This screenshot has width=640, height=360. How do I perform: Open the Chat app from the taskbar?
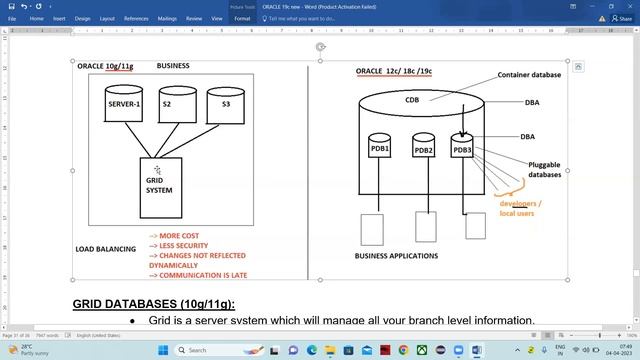pos(293,350)
